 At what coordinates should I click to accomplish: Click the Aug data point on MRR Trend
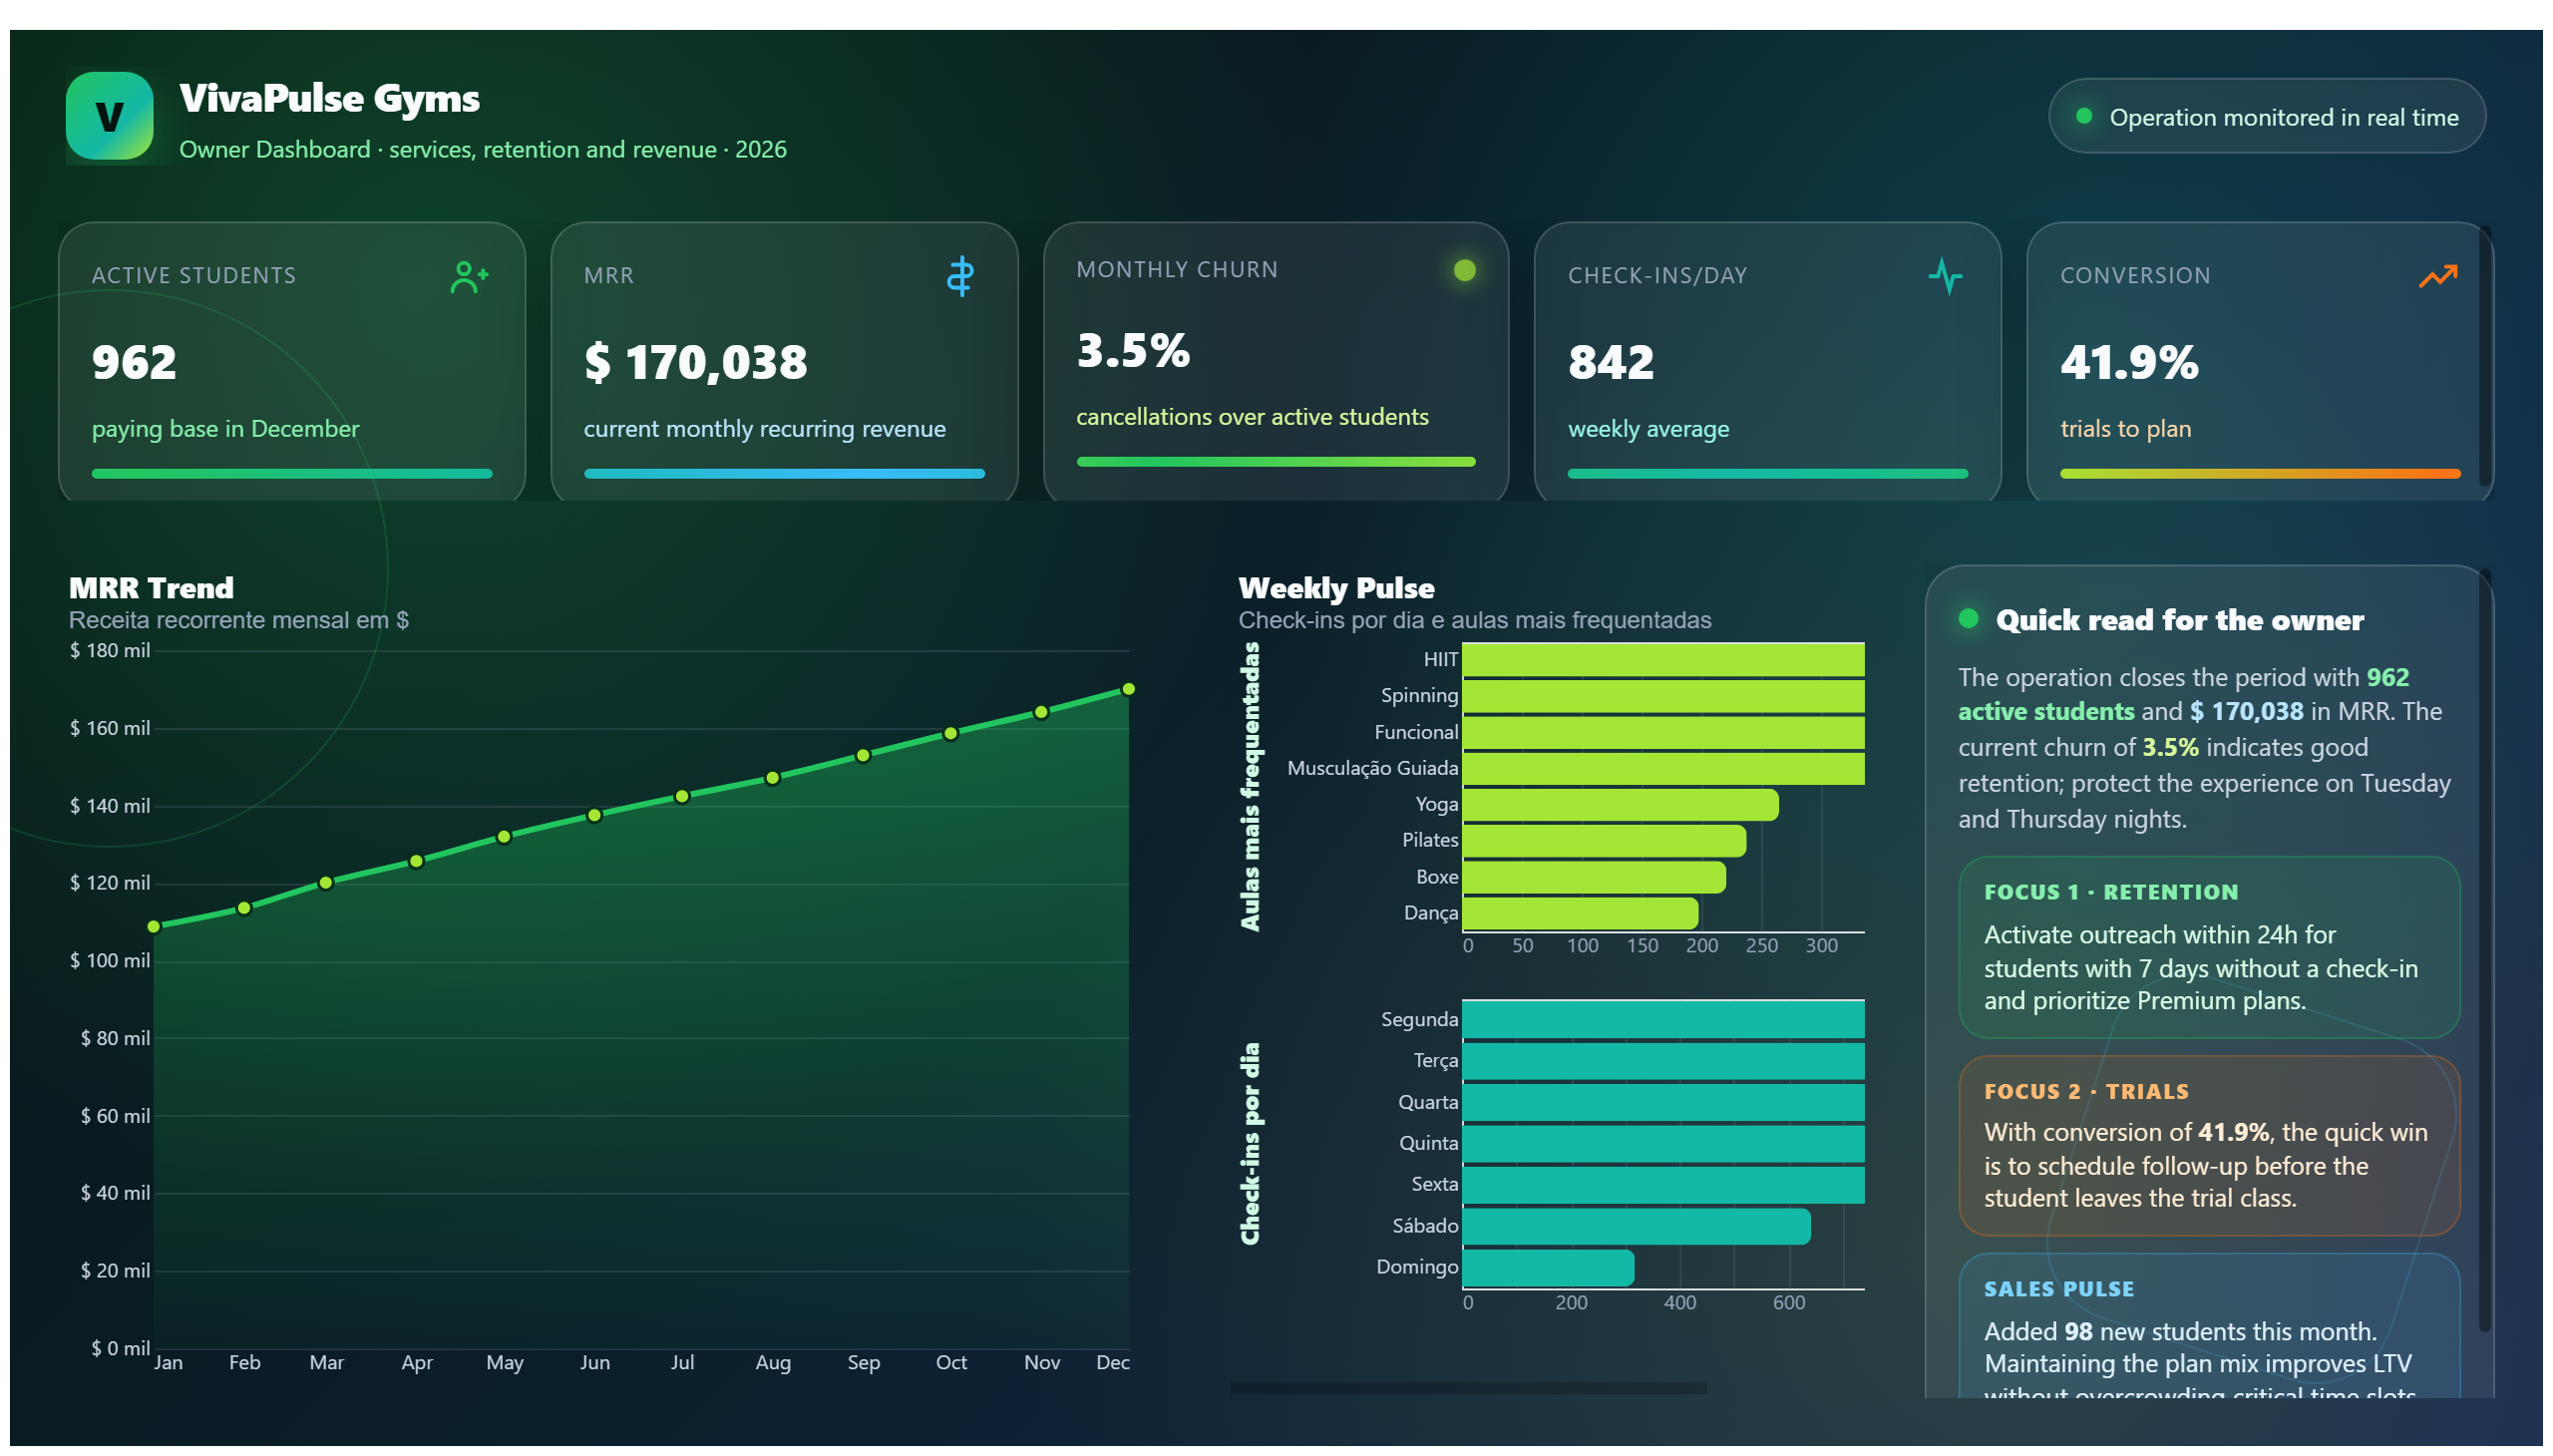(773, 778)
